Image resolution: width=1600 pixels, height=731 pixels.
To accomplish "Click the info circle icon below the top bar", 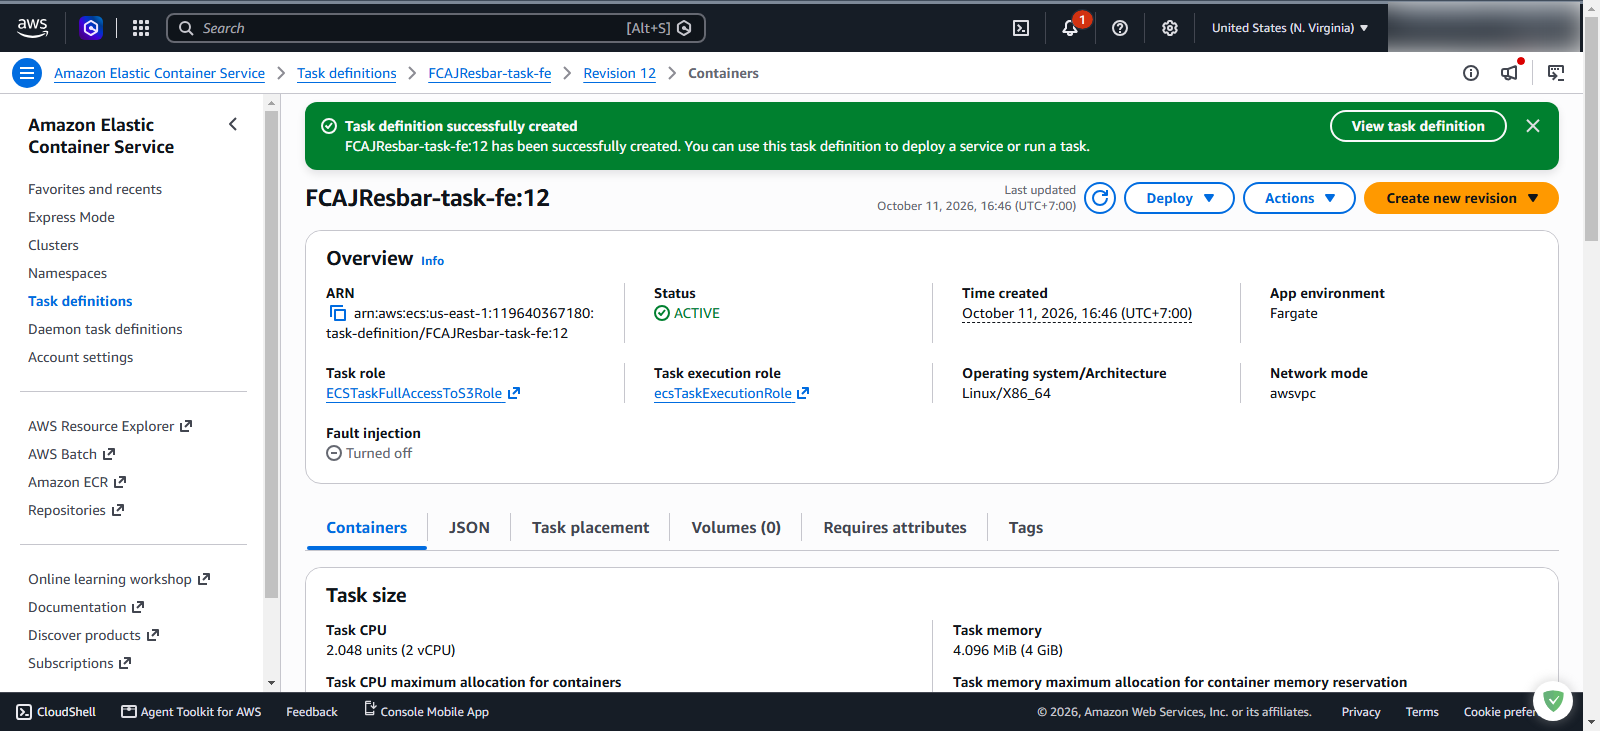I will click(x=1471, y=73).
